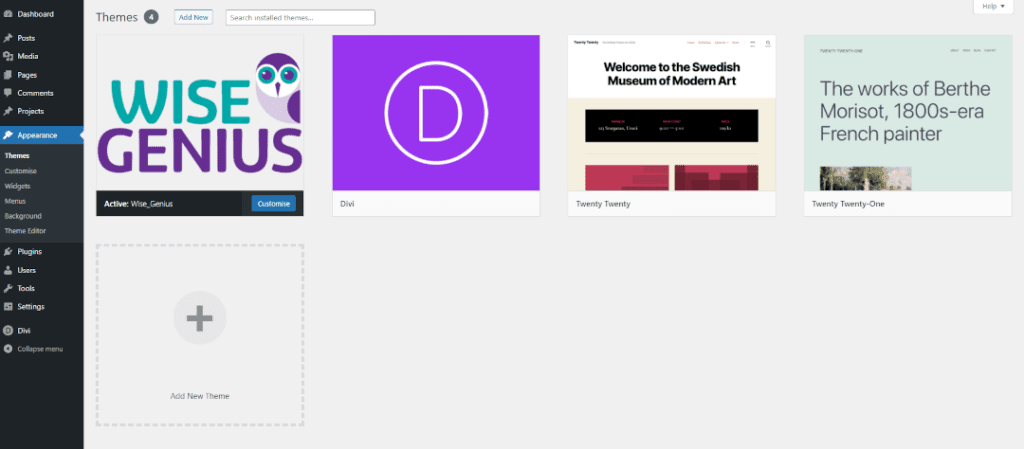Viewport: 1024px width, 449px height.
Task: Open the Menus submenu link
Action: 15,201
